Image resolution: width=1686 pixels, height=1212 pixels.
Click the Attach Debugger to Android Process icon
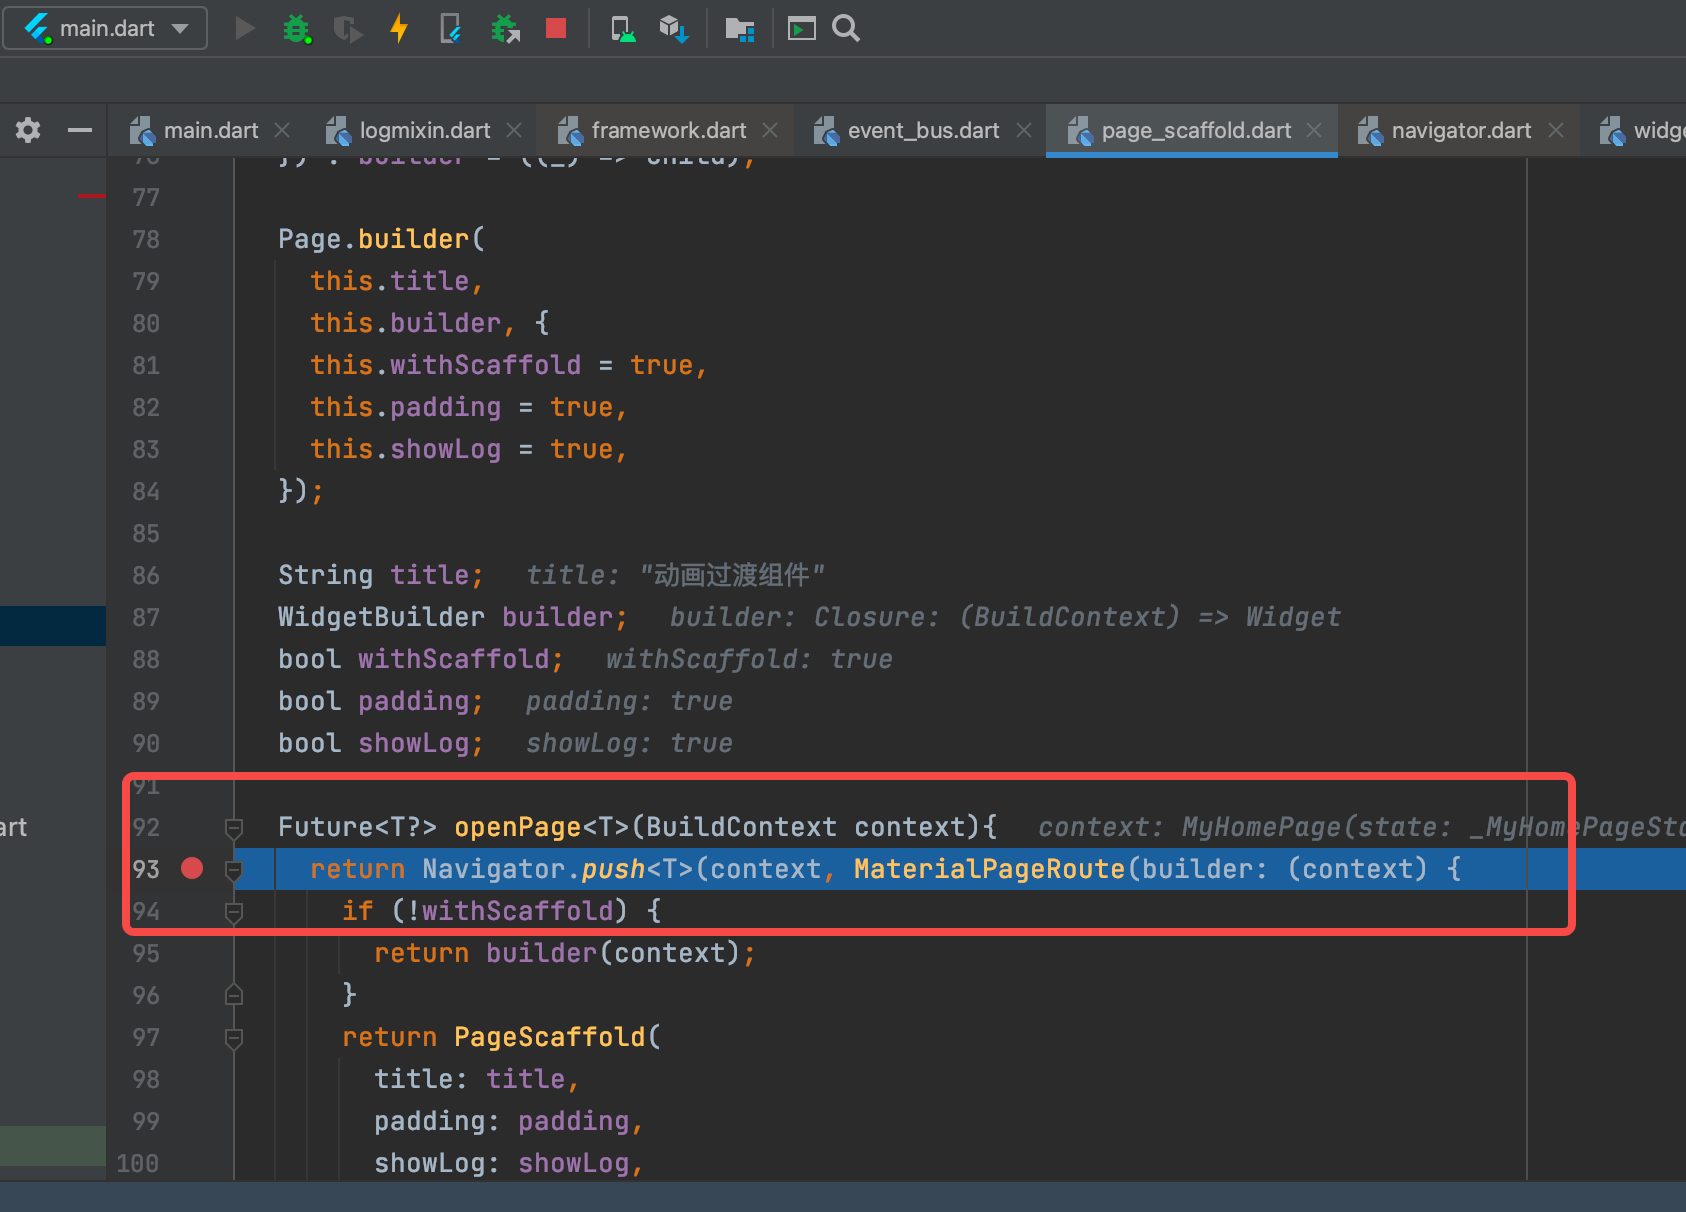click(505, 28)
